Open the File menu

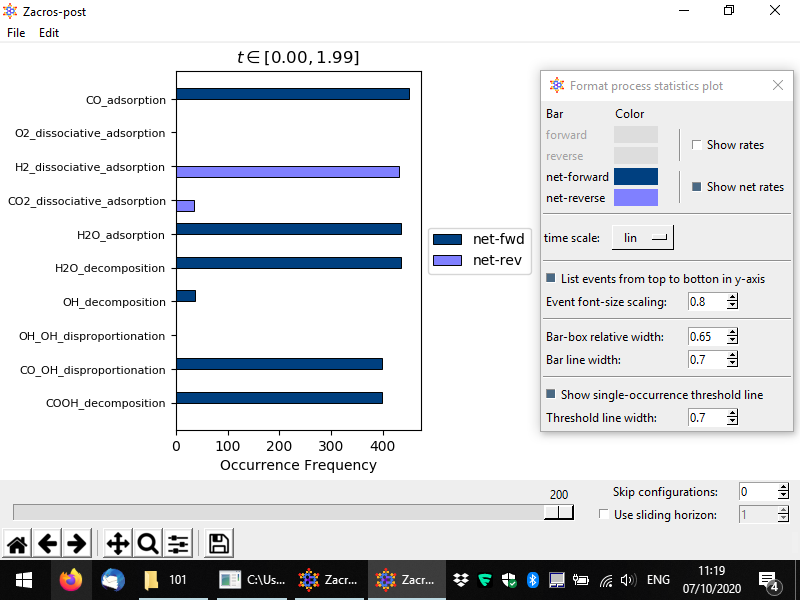[16, 33]
